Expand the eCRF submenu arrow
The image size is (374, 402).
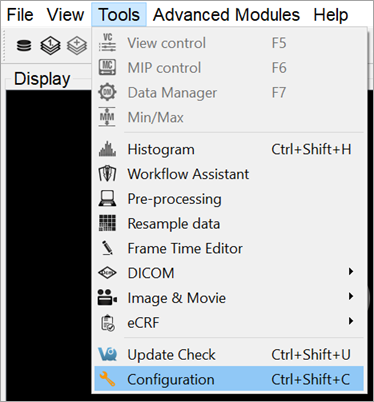(351, 321)
